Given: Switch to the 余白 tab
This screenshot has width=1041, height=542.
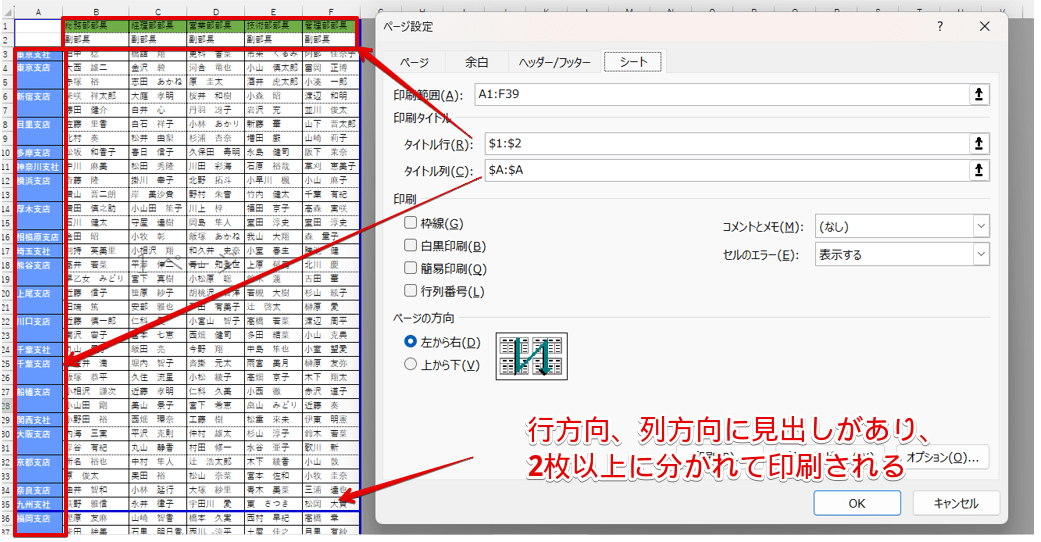Looking at the screenshot, I should coord(477,62).
